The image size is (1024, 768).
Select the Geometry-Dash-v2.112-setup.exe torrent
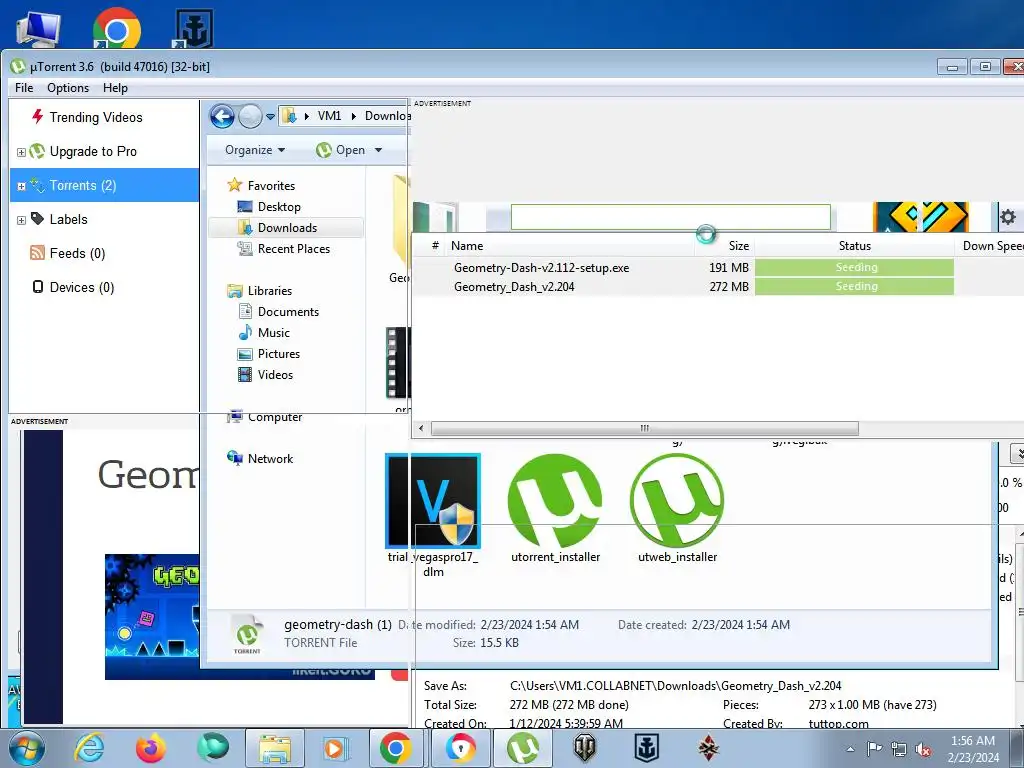pyautogui.click(x=541, y=268)
